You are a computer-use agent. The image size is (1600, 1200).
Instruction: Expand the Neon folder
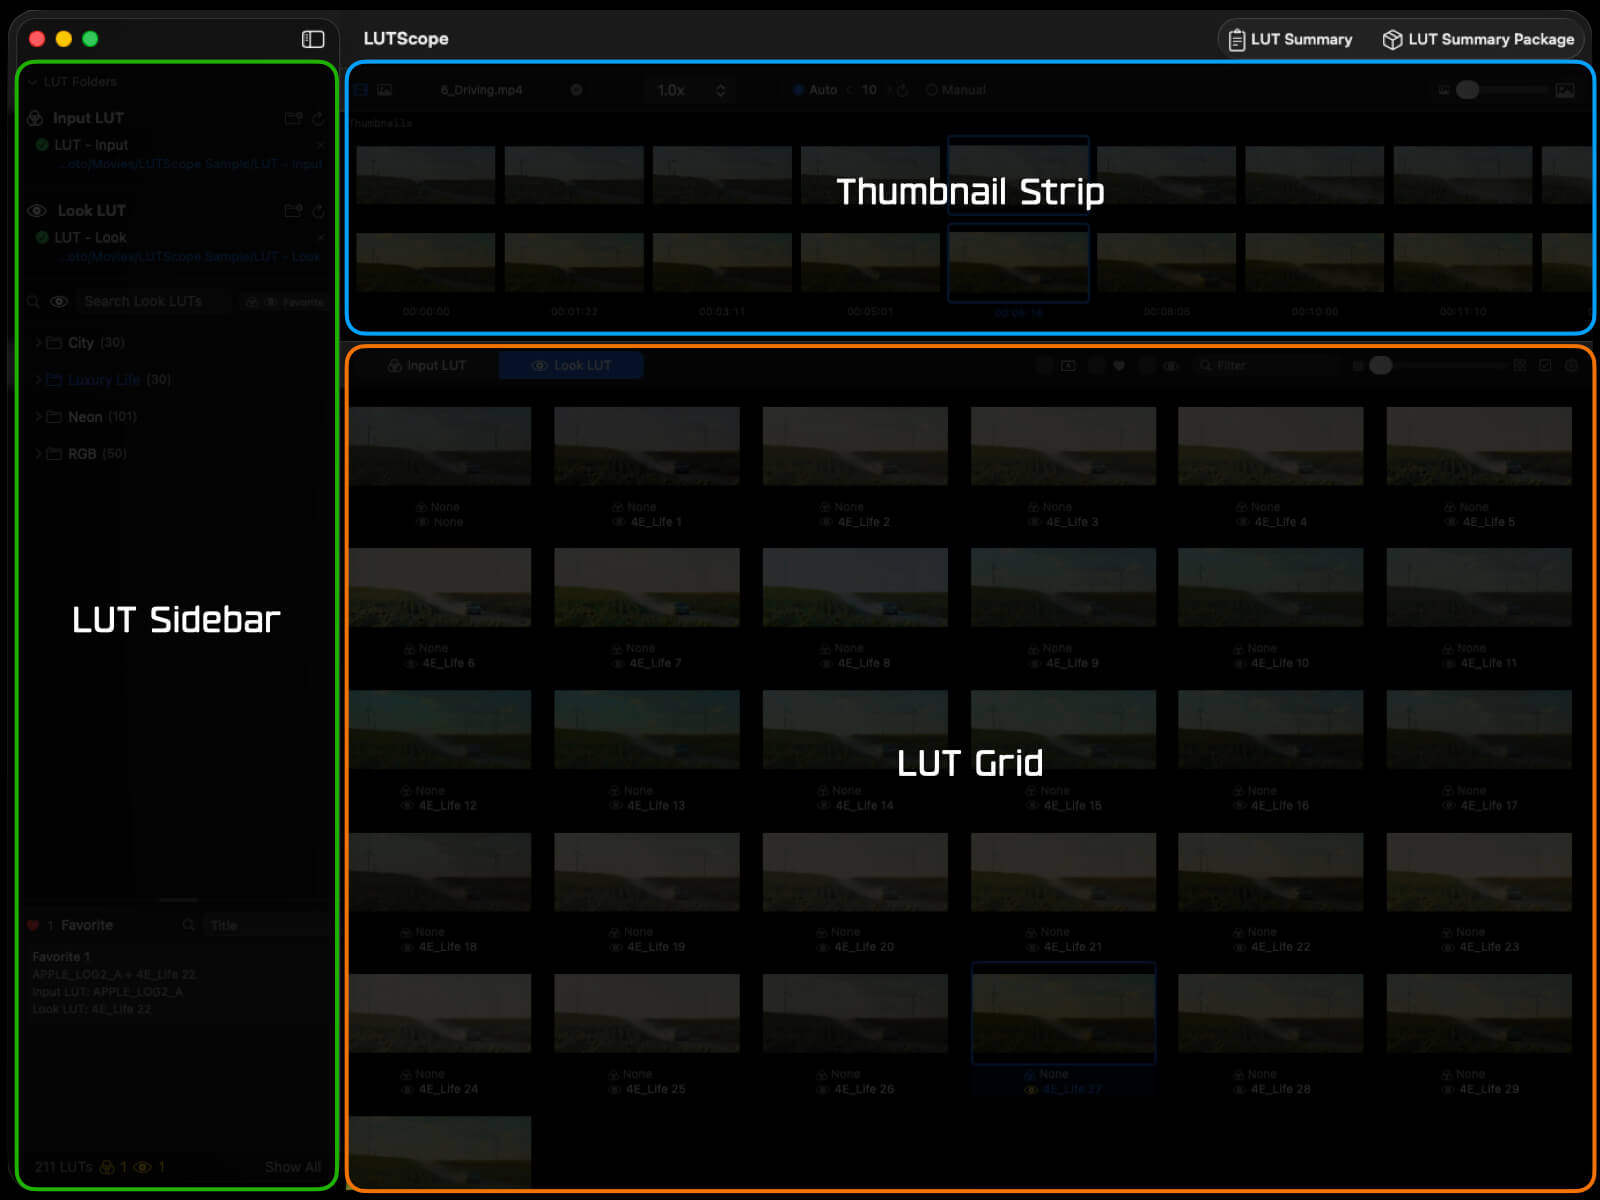pos(39,417)
